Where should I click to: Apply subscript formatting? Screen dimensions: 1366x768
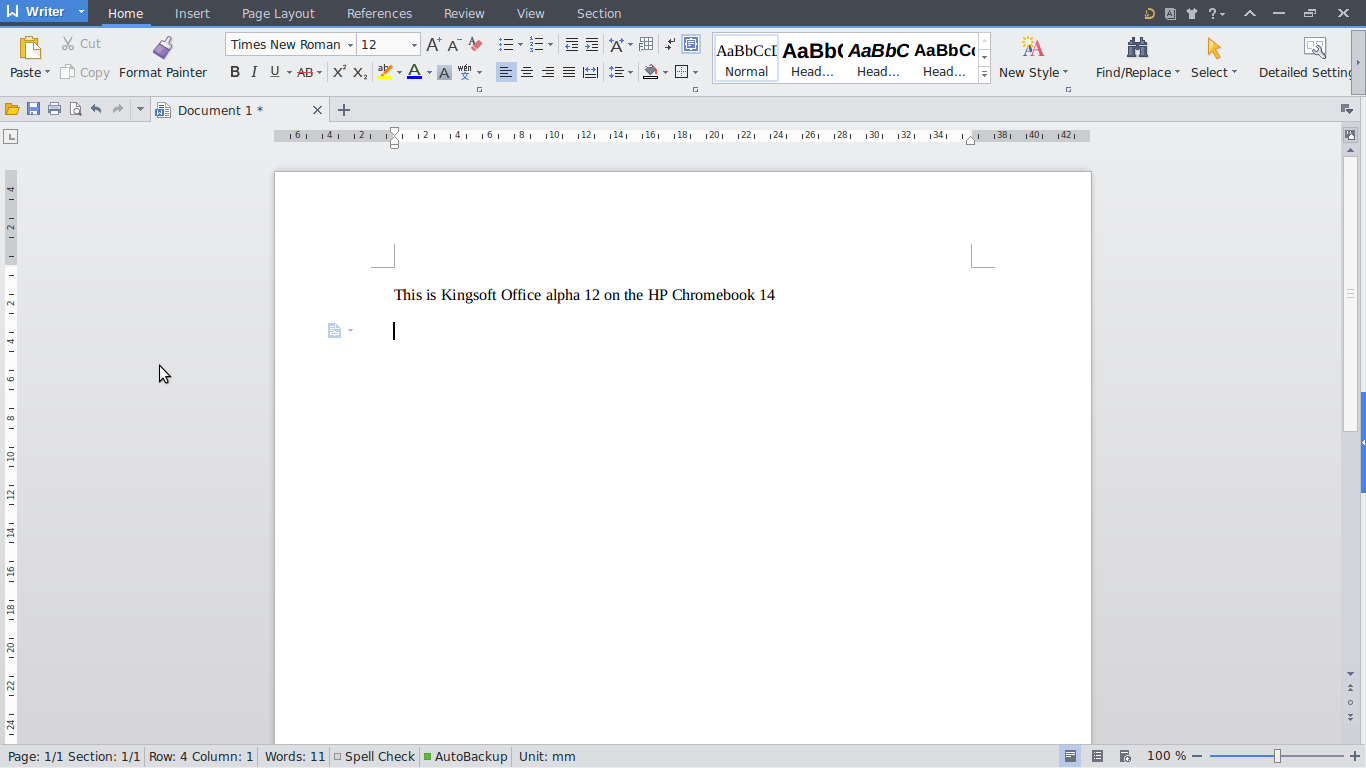(x=360, y=72)
